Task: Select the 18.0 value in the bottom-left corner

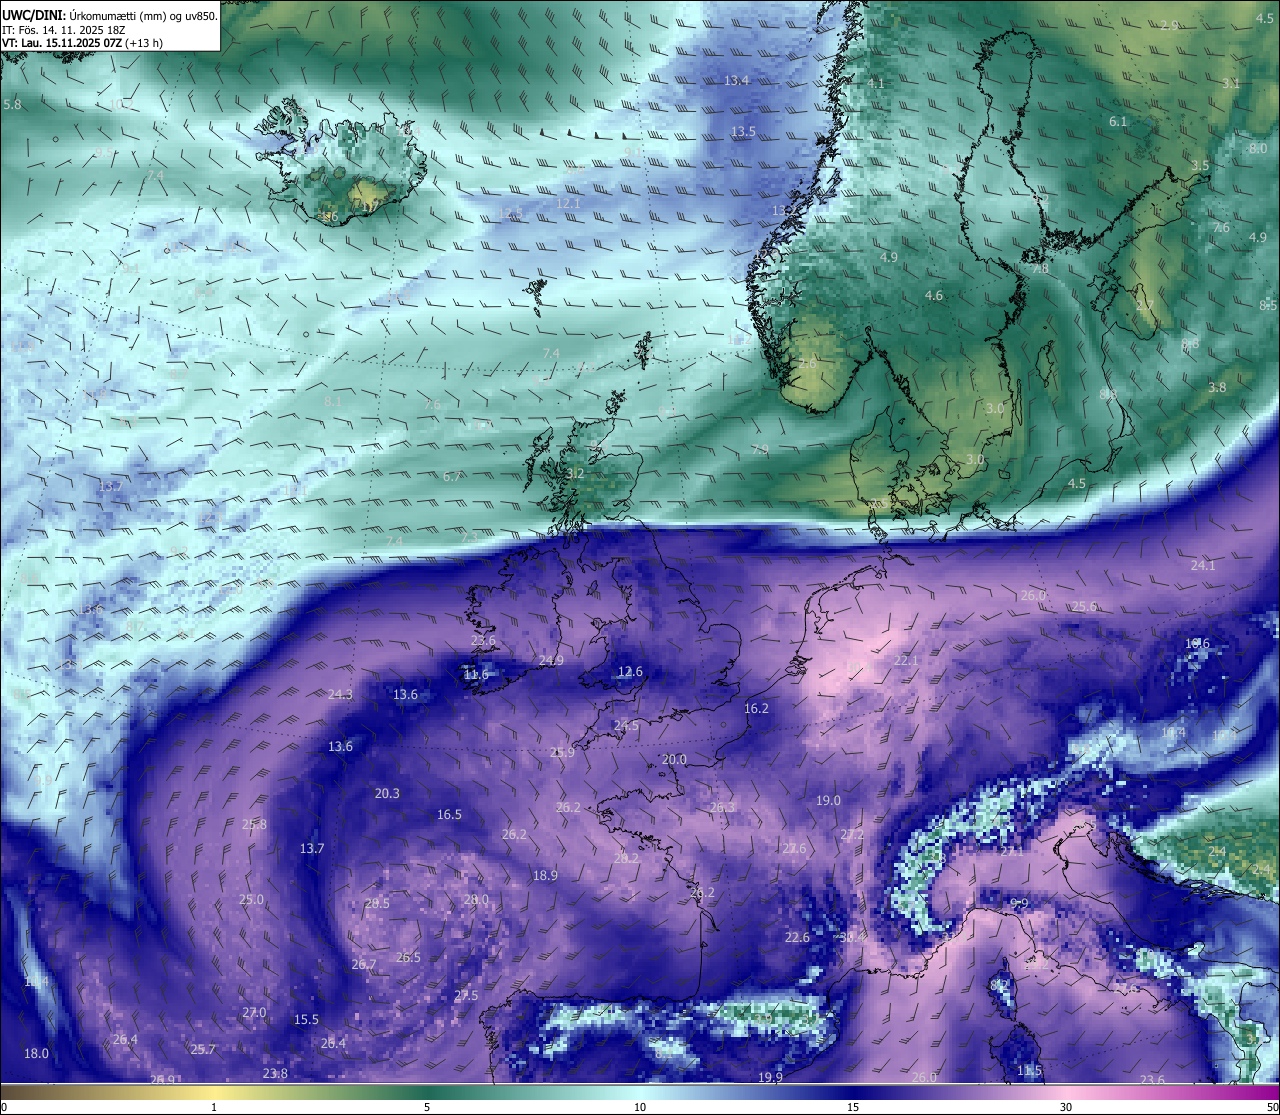Action: pyautogui.click(x=36, y=1054)
